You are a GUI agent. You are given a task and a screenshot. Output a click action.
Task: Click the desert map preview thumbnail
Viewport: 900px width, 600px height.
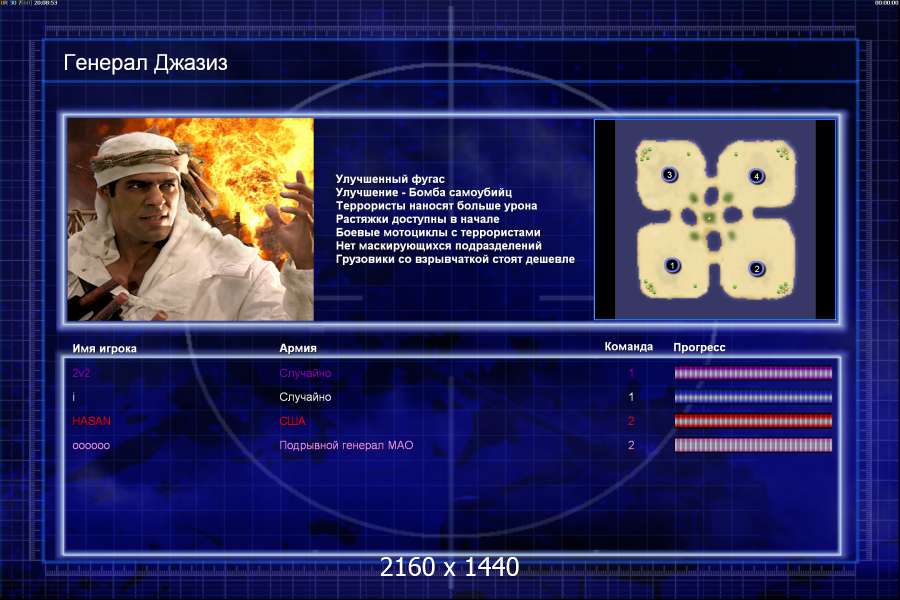[715, 219]
